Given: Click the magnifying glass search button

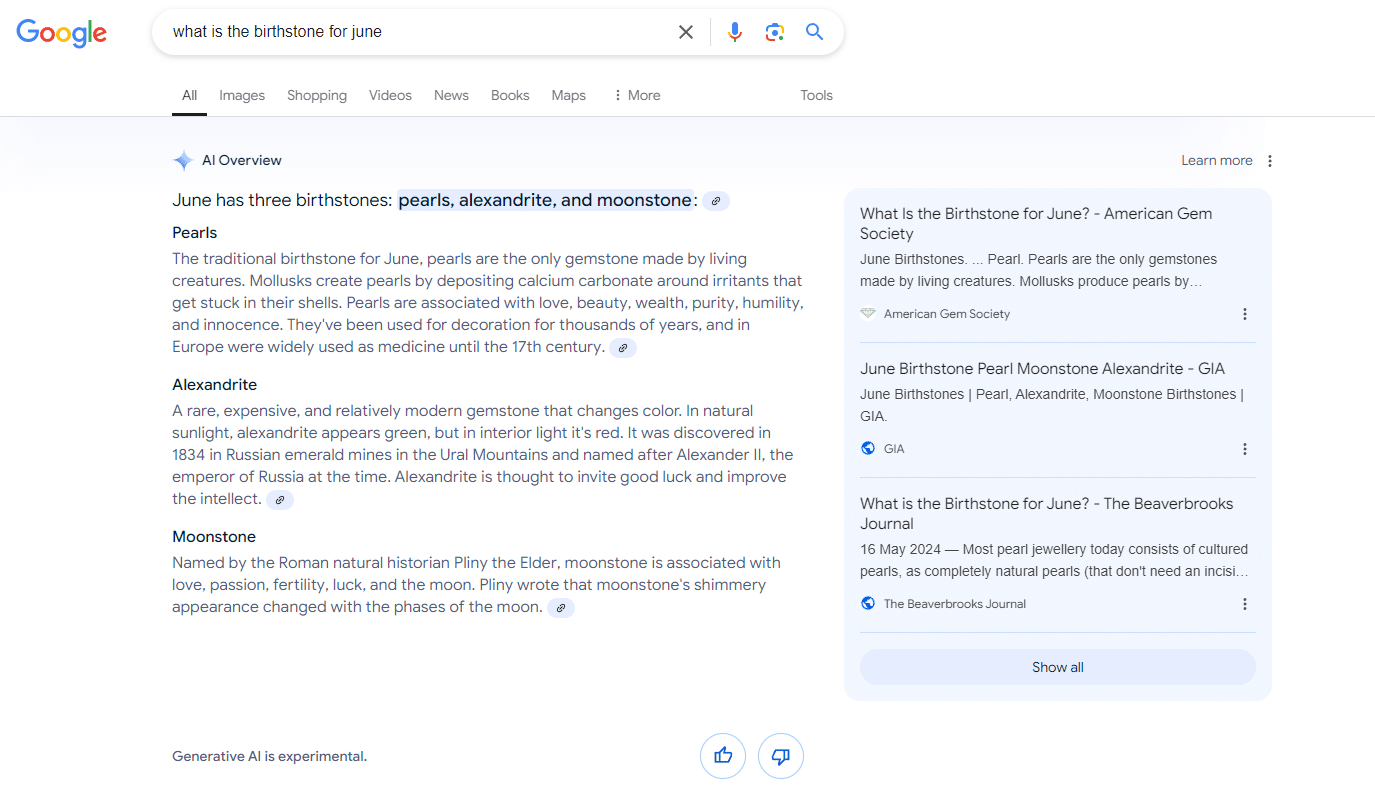Looking at the screenshot, I should coord(815,32).
